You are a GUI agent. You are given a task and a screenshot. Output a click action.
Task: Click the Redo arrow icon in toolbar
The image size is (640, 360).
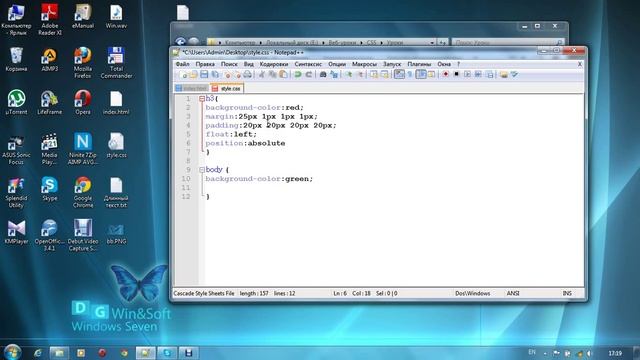309,74
